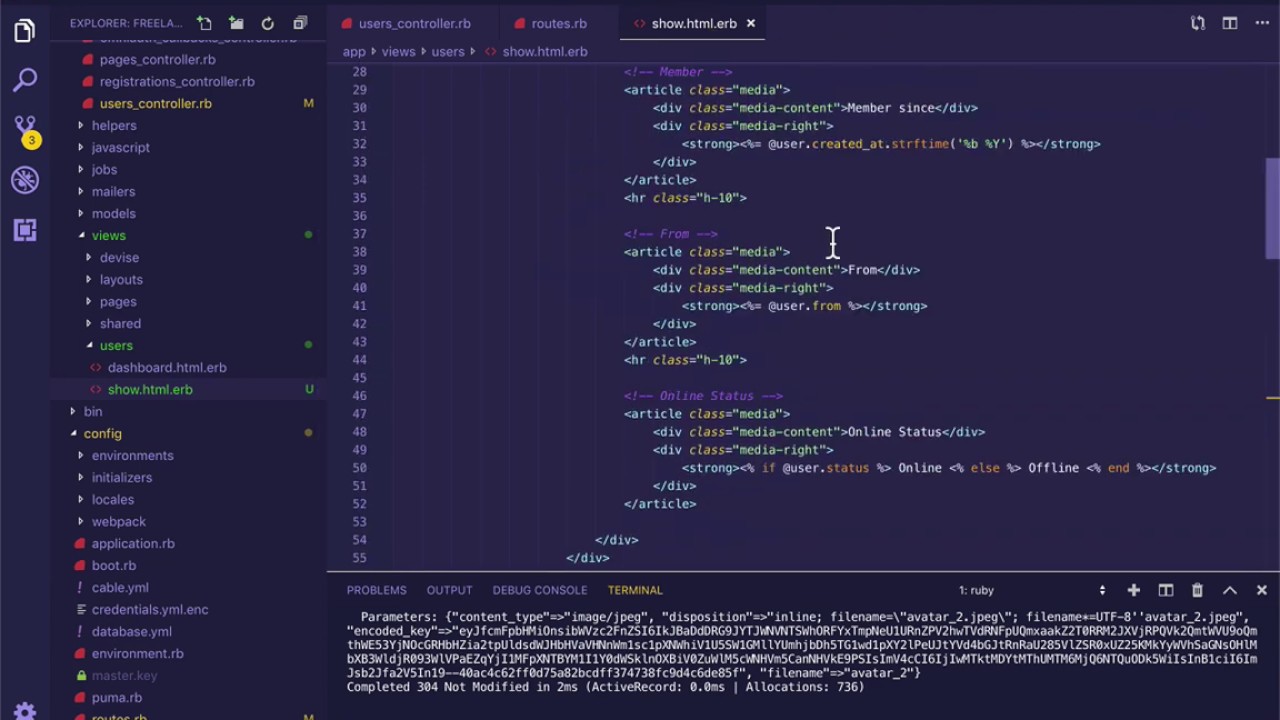Create a new file in Explorer header
This screenshot has height=720, width=1280.
tap(204, 23)
